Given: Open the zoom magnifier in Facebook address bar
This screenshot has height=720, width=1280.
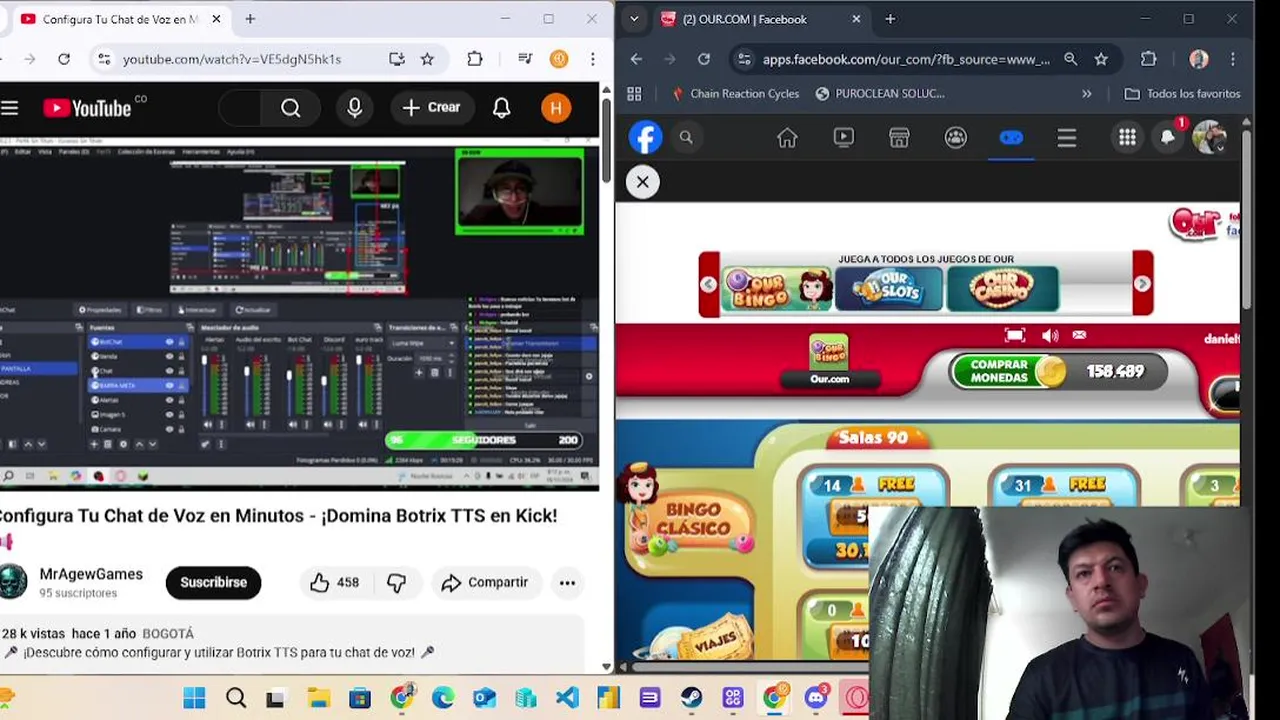Looking at the screenshot, I should point(1071,59).
